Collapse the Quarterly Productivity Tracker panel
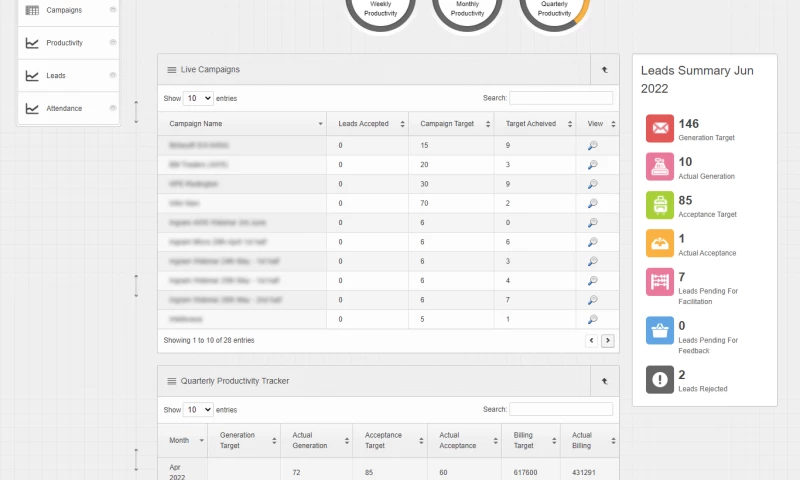Screen dimensions: 800x480 (x=605, y=381)
